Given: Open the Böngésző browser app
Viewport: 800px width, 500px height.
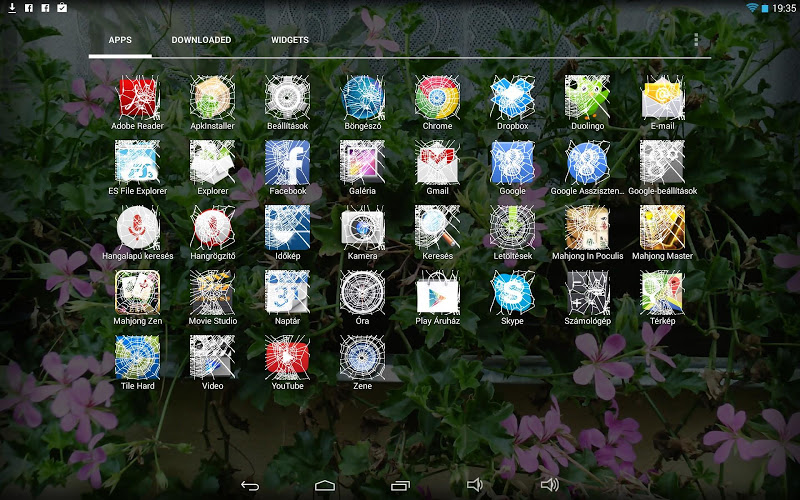Looking at the screenshot, I should tap(362, 98).
